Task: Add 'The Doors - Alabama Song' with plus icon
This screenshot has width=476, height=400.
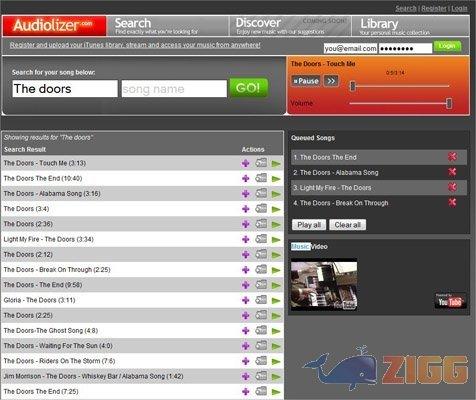Action: (x=246, y=194)
